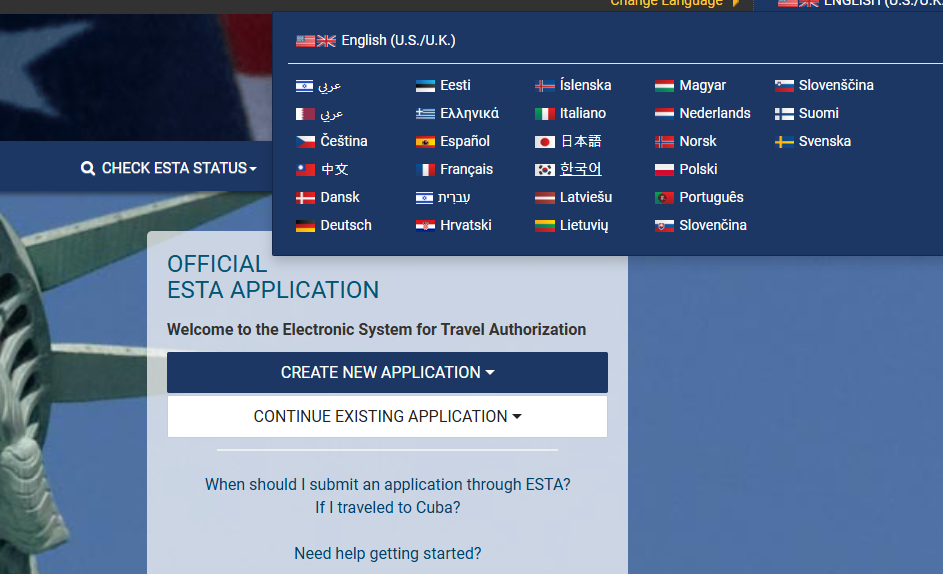Click the Dutch flag icon next to Nederlands
Image resolution: width=943 pixels, height=574 pixels.
pos(664,114)
